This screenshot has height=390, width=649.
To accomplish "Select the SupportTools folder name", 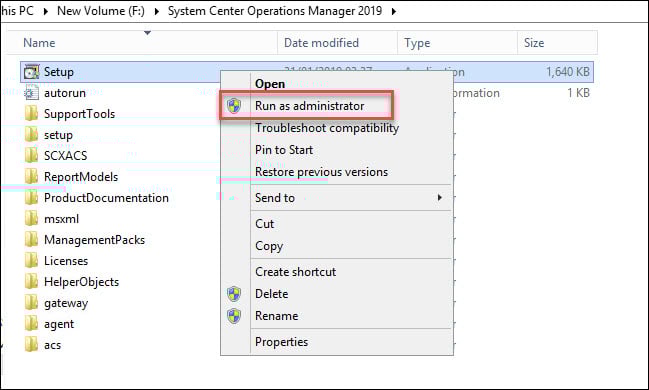I will [x=79, y=114].
